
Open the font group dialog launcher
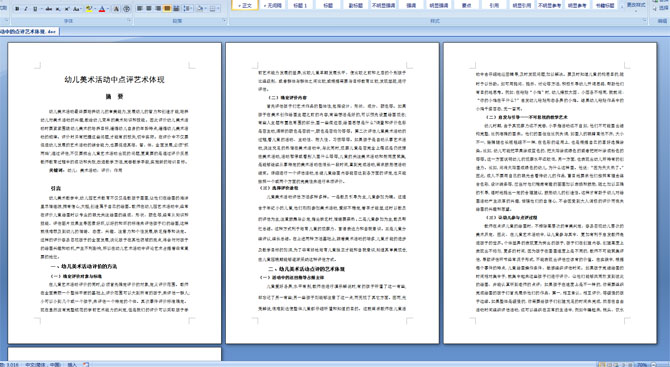point(129,21)
